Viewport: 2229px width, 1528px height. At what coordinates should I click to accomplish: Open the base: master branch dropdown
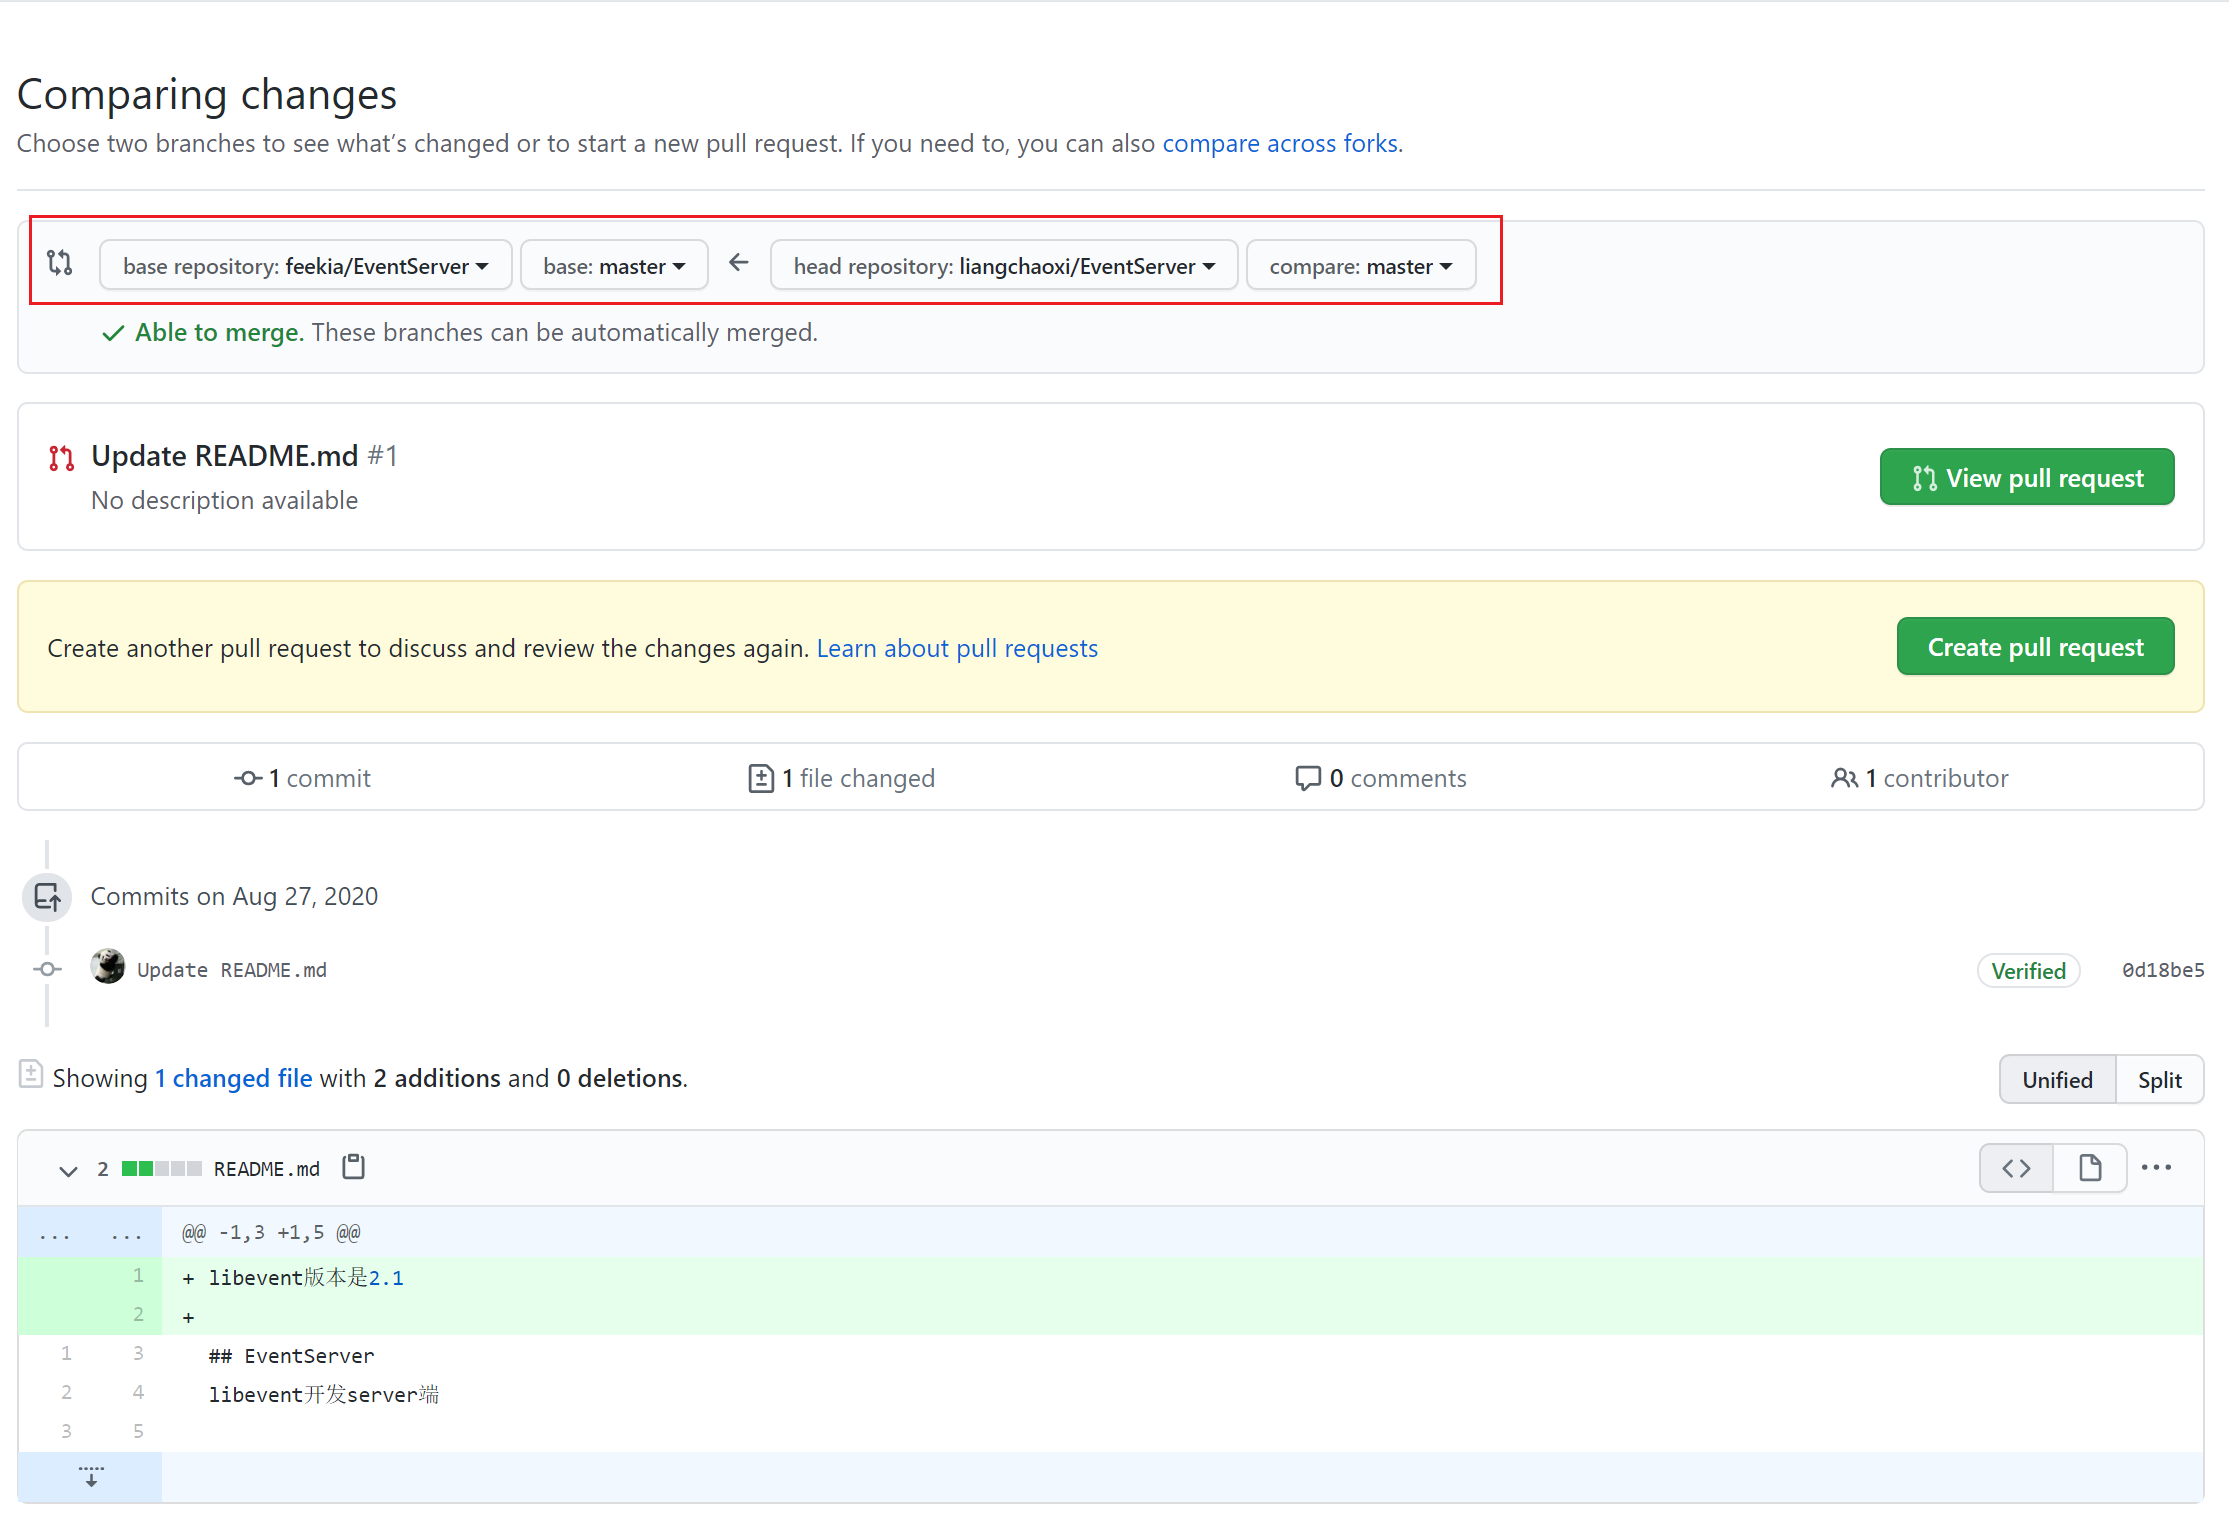click(614, 266)
